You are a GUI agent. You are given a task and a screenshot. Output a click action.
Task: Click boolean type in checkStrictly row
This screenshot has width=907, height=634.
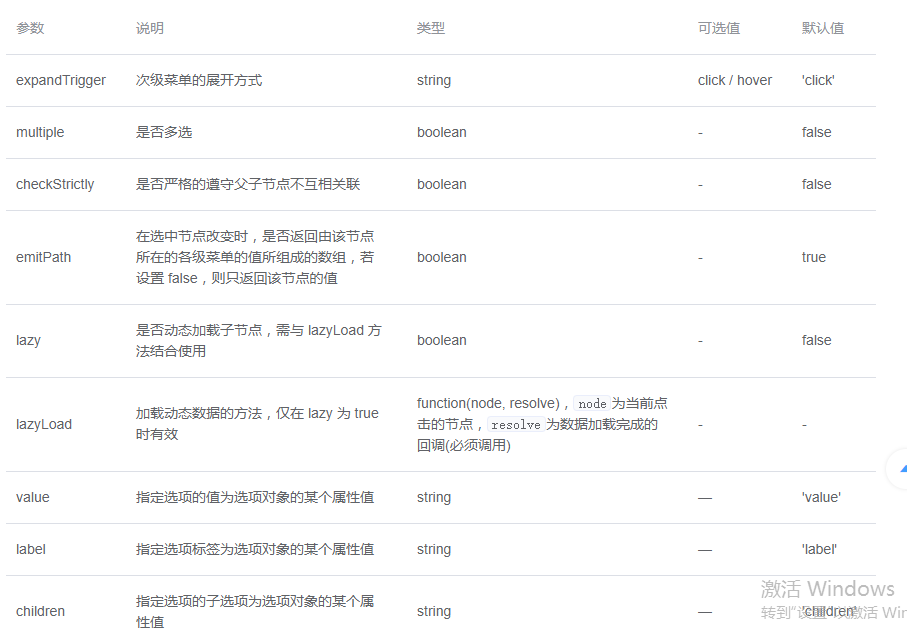[442, 185]
